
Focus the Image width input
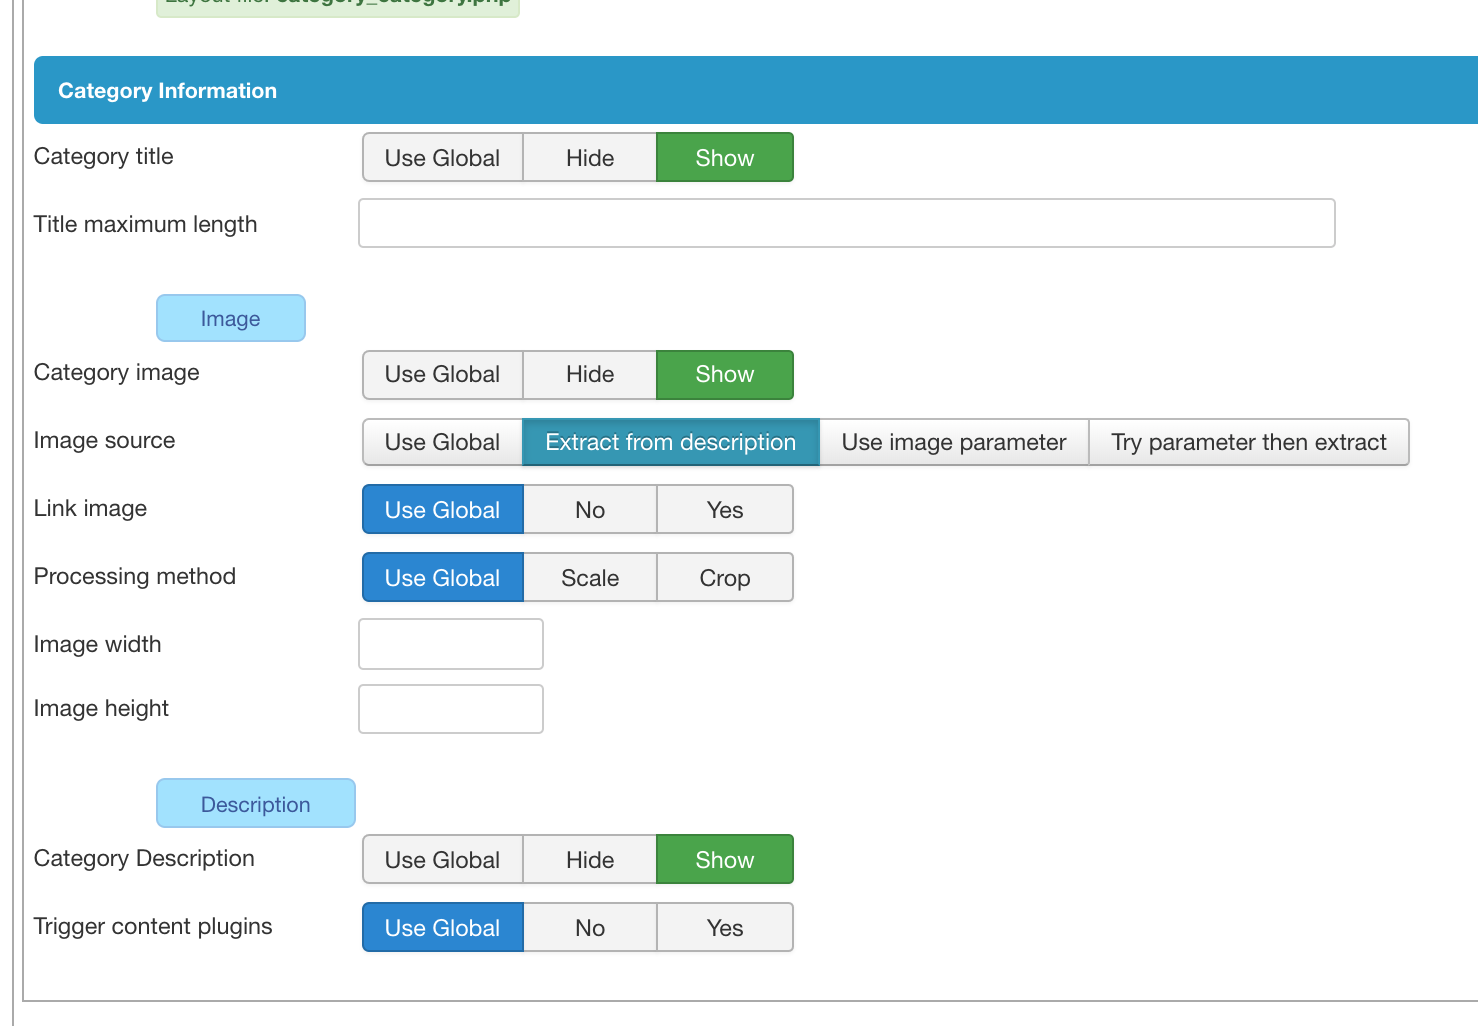tap(451, 644)
